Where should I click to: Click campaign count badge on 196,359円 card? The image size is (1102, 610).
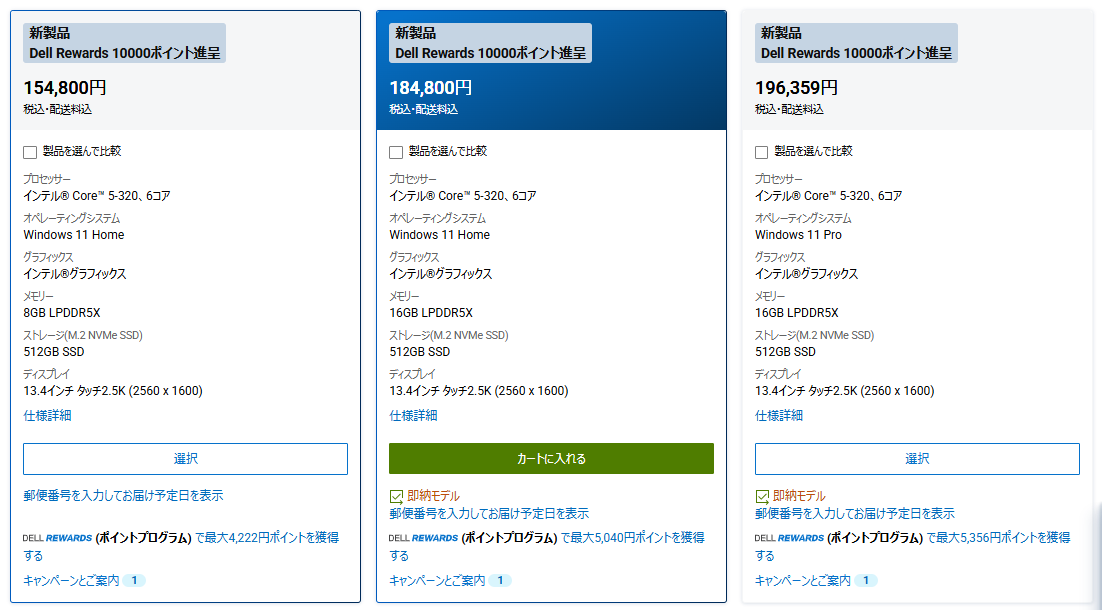pos(866,580)
